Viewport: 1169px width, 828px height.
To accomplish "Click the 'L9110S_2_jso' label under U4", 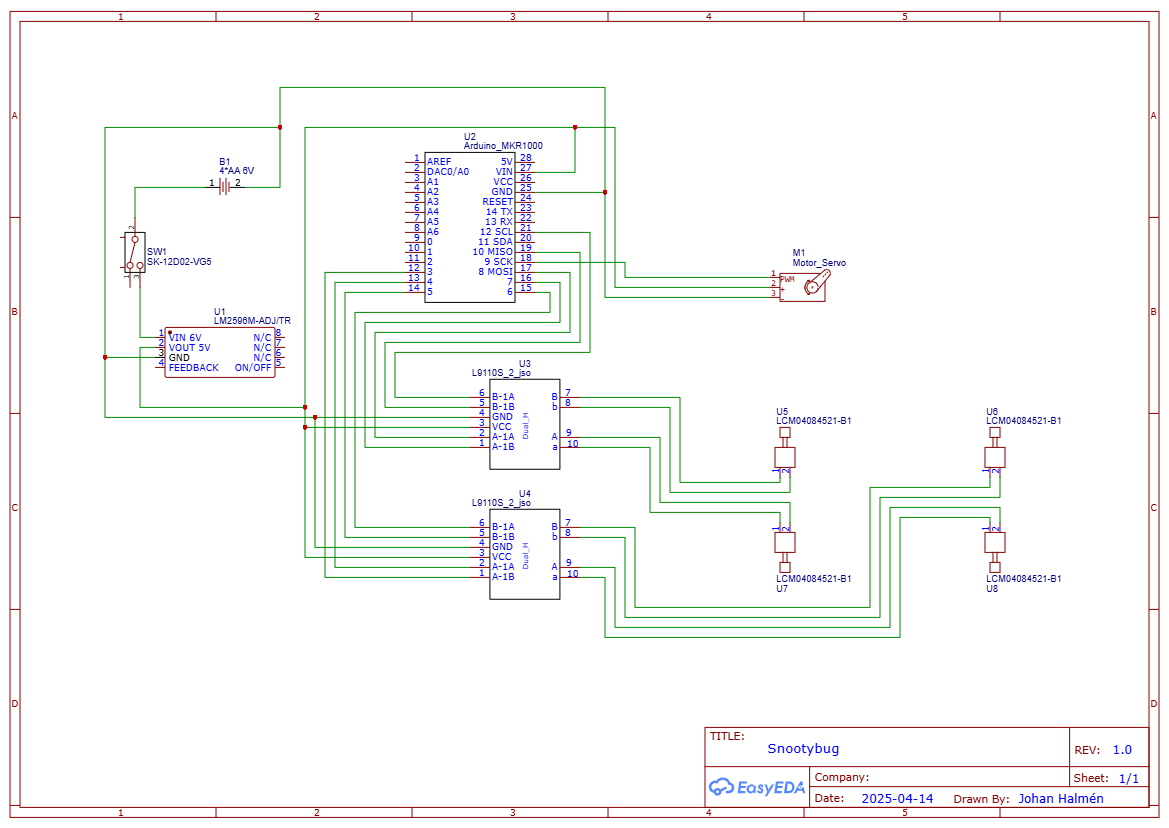I will (x=501, y=502).
